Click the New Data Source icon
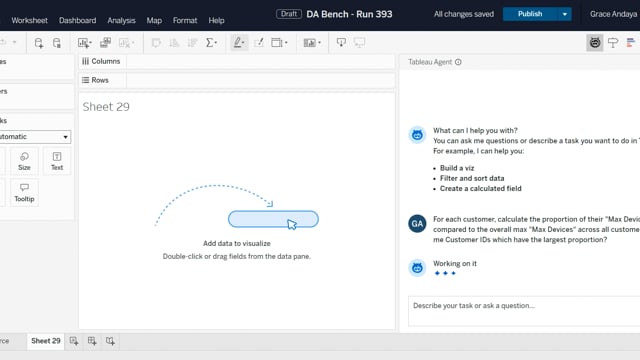The image size is (640, 360). point(38,43)
